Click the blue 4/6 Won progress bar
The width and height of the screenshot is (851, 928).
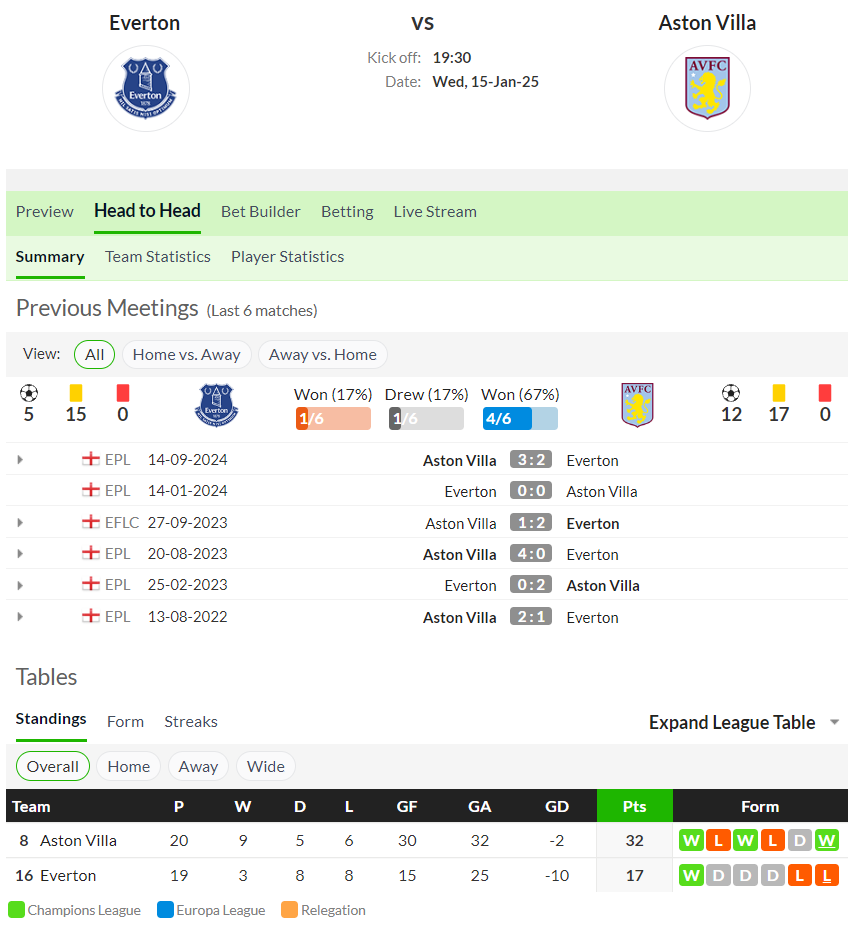(520, 418)
